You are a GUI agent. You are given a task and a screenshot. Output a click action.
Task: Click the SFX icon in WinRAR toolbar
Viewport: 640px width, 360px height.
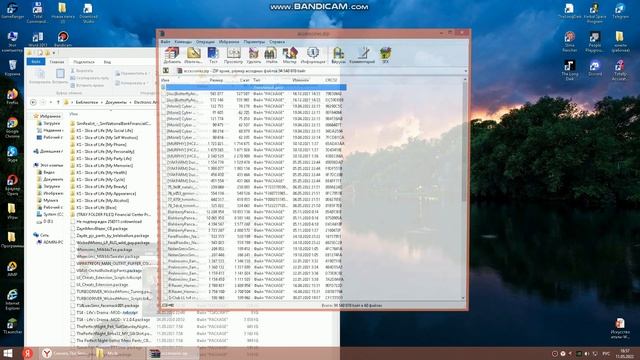point(385,55)
